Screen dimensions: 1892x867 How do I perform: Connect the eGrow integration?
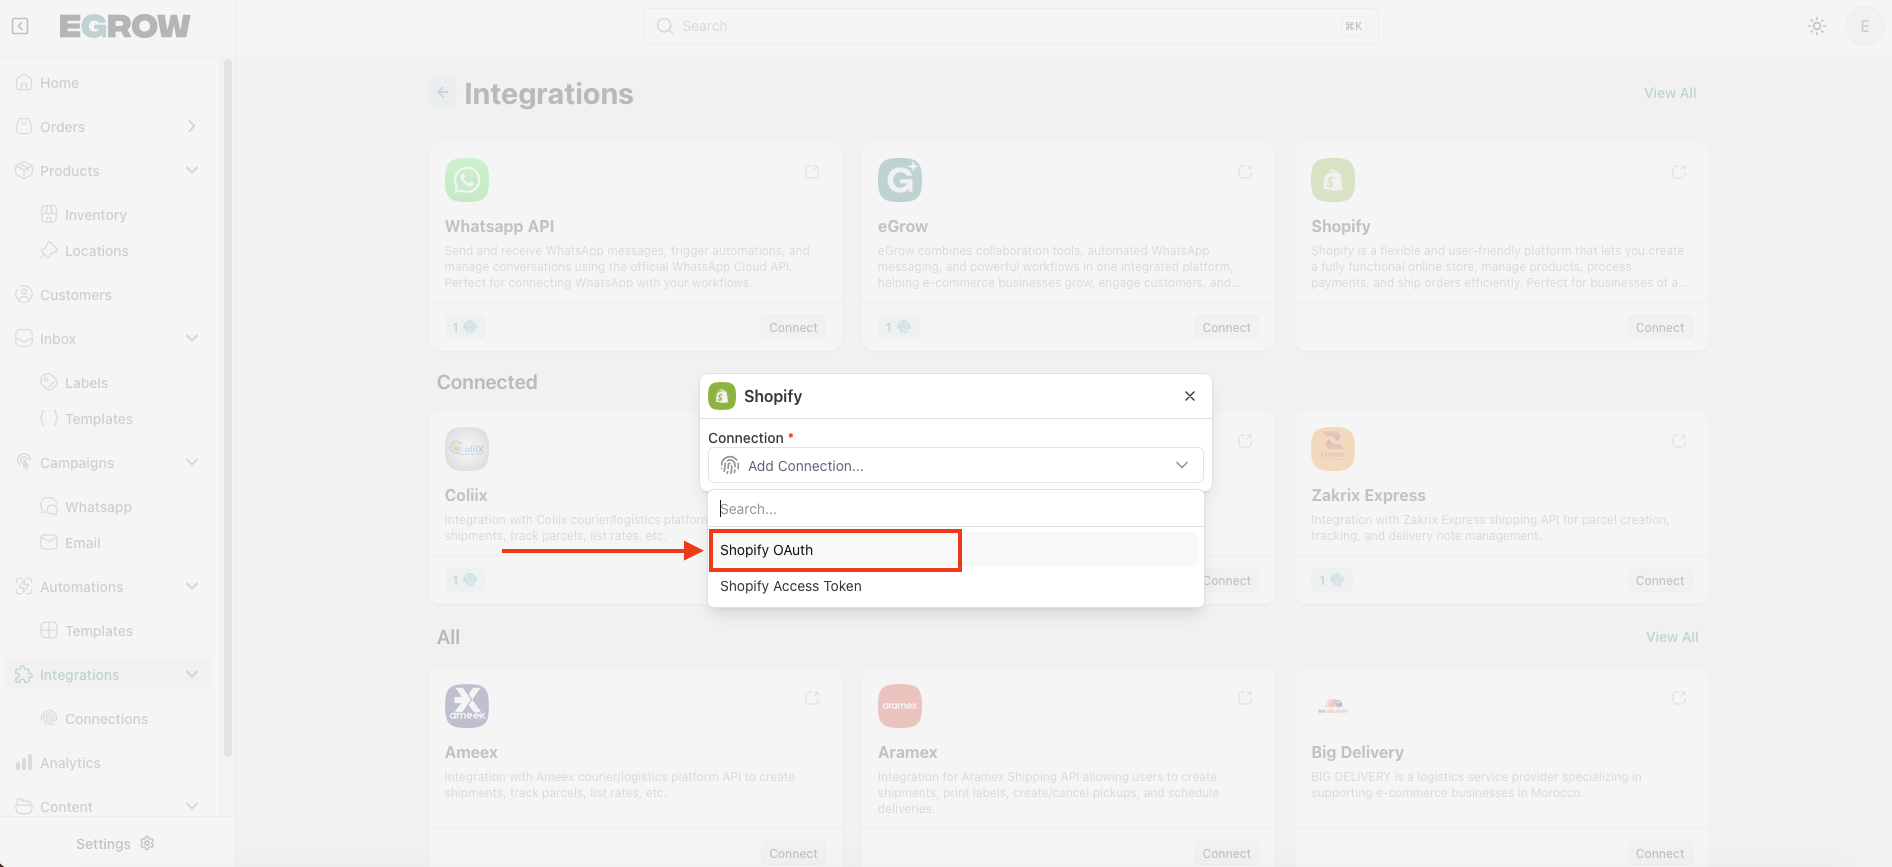click(1226, 327)
